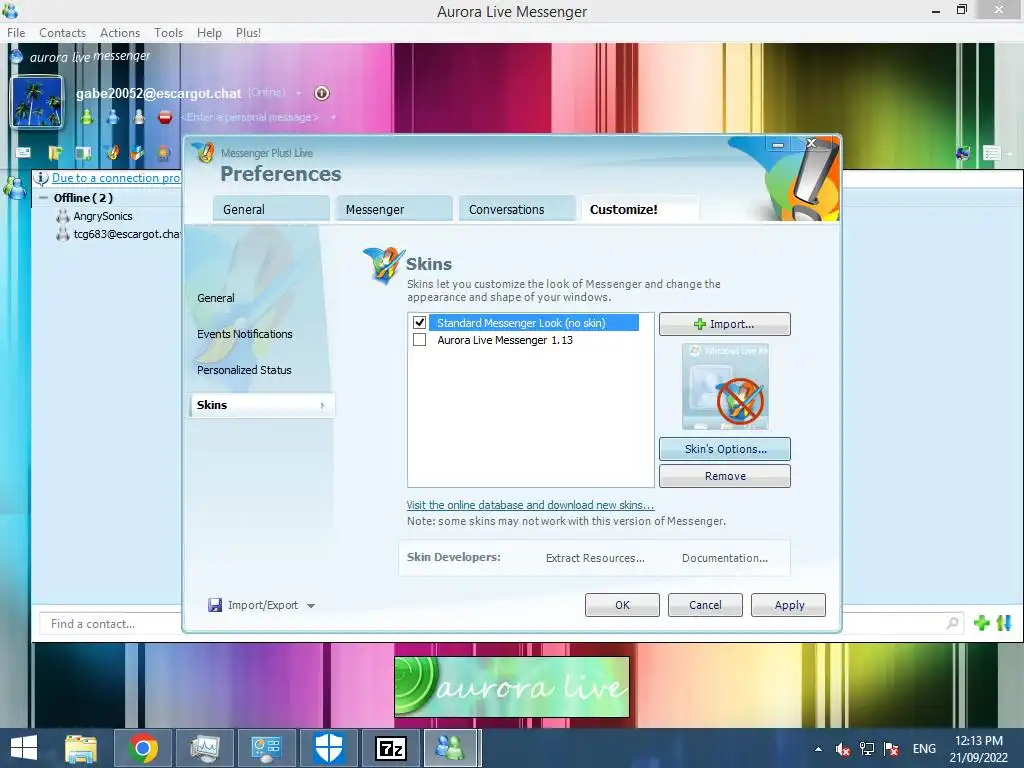
Task: Open the File menu
Action: pos(16,33)
